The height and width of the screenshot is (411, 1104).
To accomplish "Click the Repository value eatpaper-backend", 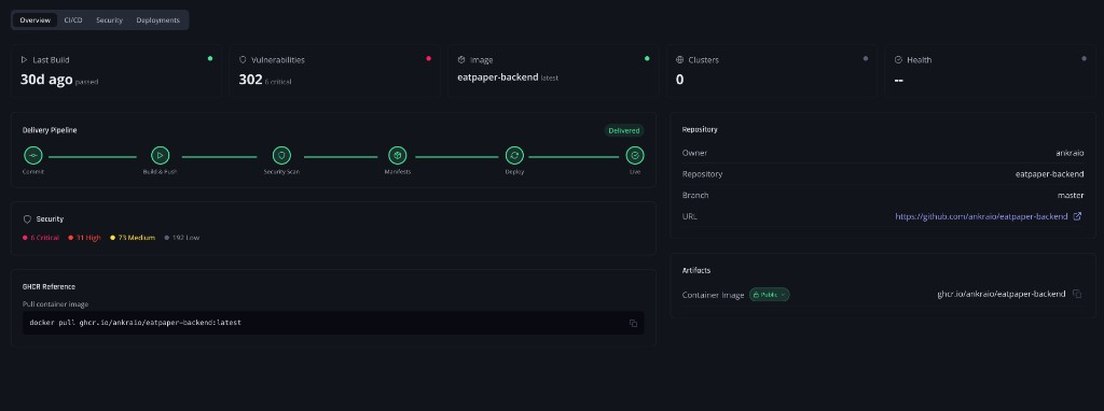I will pos(1050,174).
